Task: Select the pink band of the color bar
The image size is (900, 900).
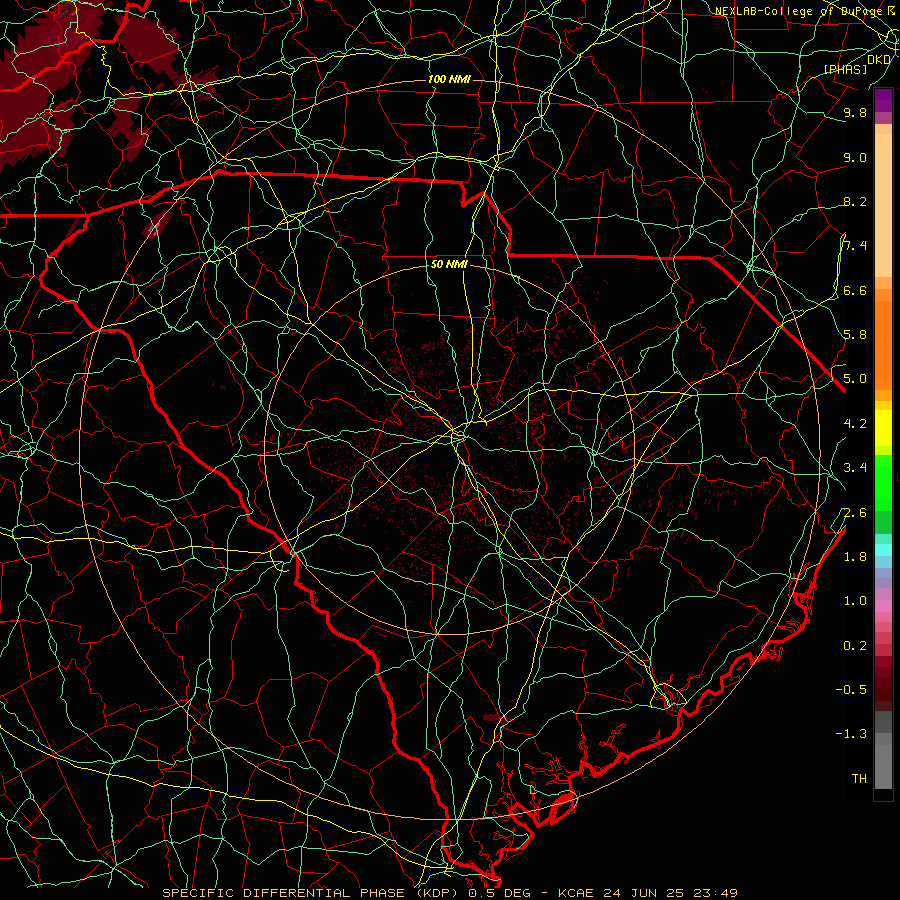Action: pos(883,605)
